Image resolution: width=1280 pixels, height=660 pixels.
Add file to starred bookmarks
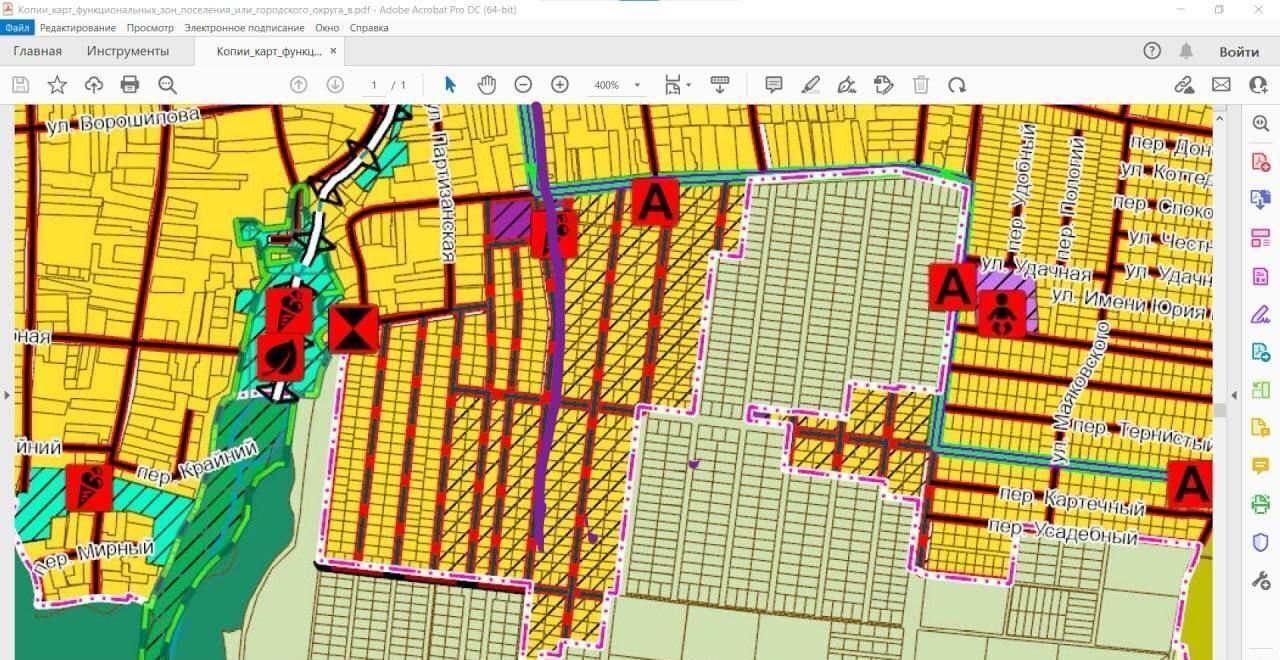[57, 85]
